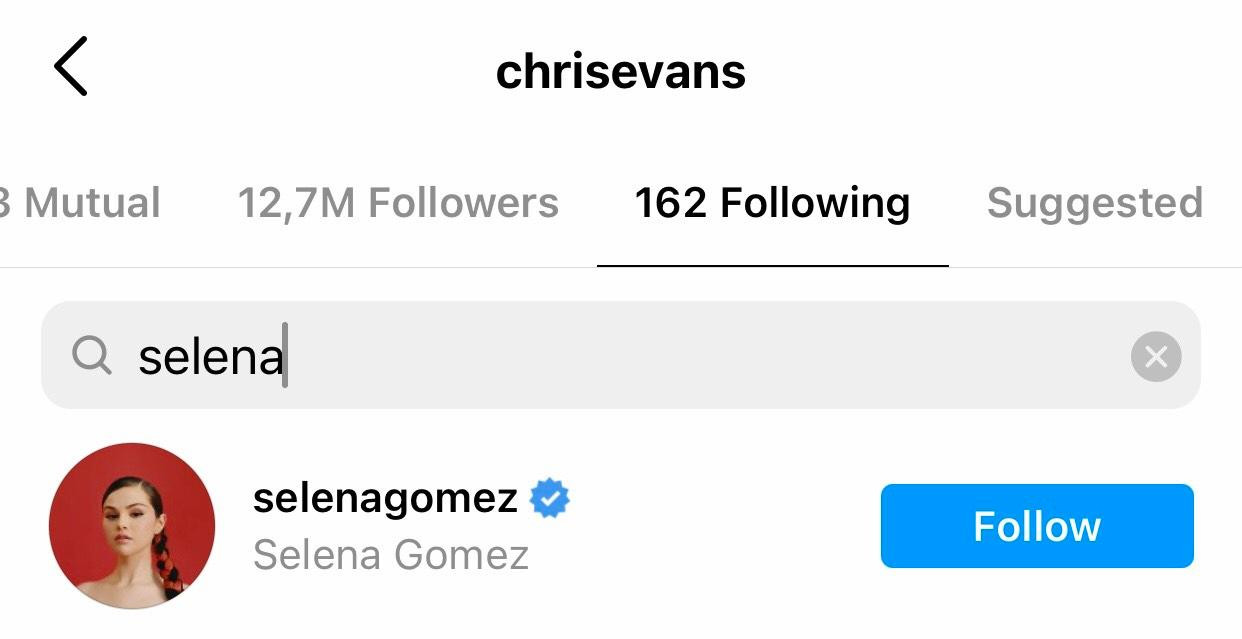Click empty space in the selenagomez row
This screenshot has width=1242, height=639.
(720, 526)
